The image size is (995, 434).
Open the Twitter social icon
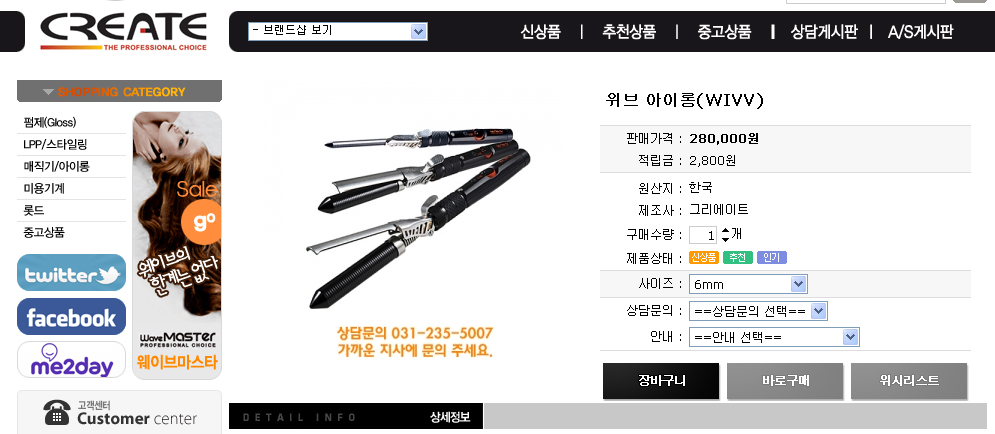point(71,273)
